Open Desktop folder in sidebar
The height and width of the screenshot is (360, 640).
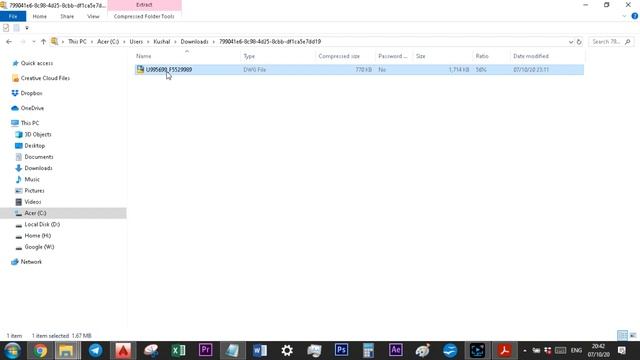(x=35, y=146)
